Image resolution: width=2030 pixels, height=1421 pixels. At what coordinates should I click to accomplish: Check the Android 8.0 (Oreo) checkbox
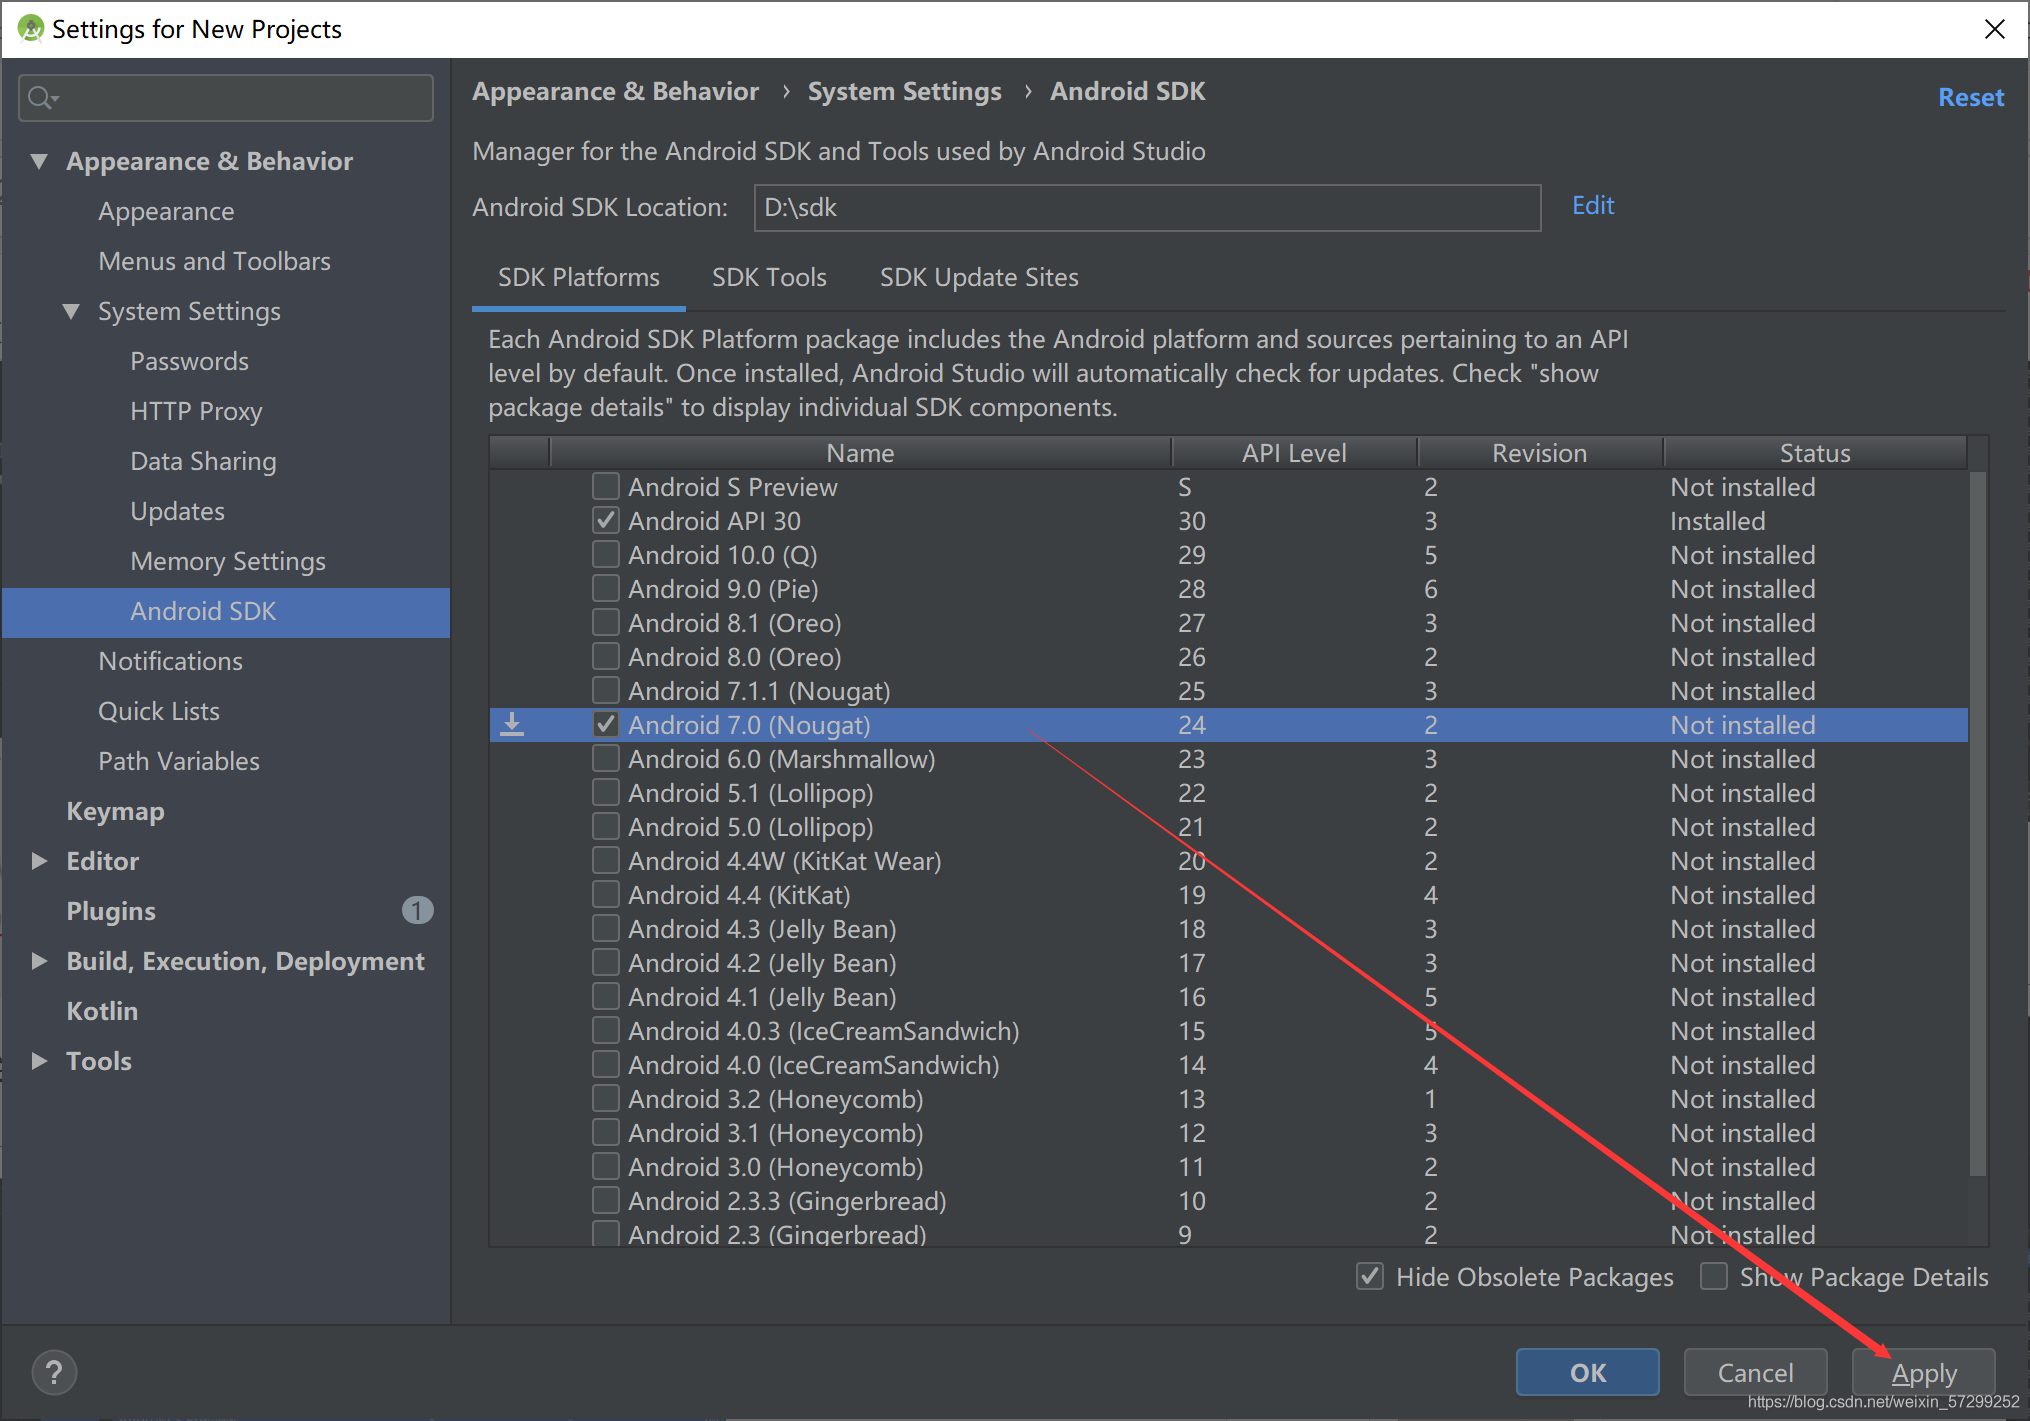pyautogui.click(x=605, y=656)
